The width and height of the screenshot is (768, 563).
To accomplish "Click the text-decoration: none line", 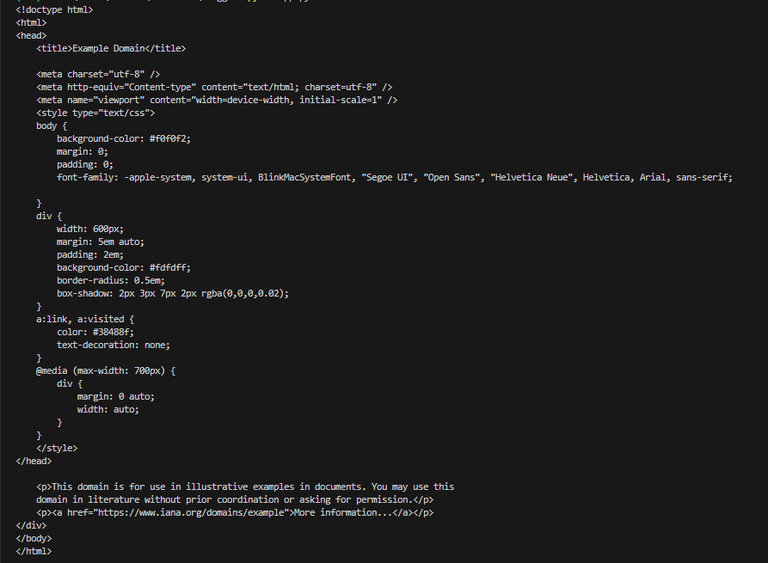I will coord(113,345).
